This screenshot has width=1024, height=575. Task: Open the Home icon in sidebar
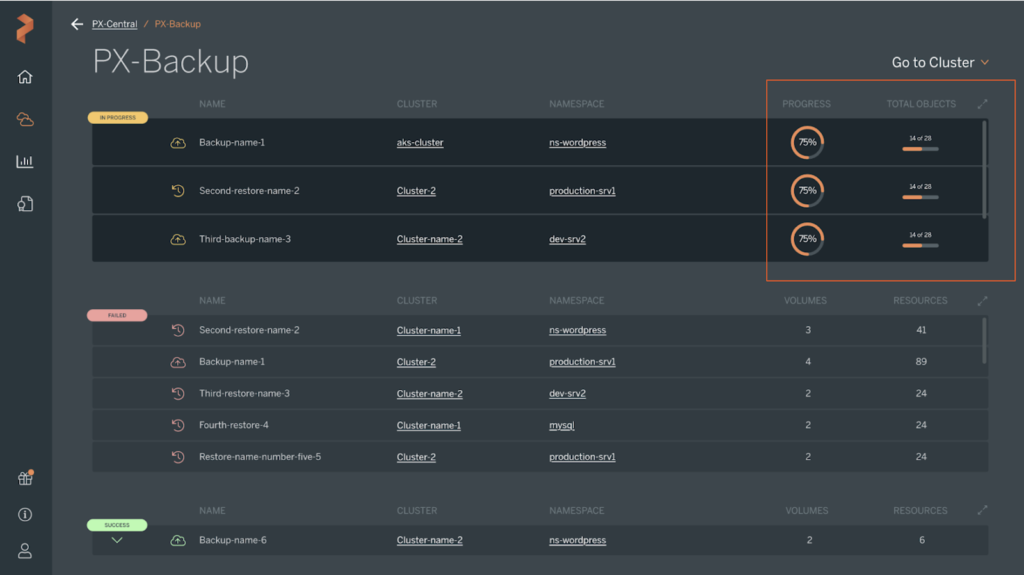coord(25,77)
